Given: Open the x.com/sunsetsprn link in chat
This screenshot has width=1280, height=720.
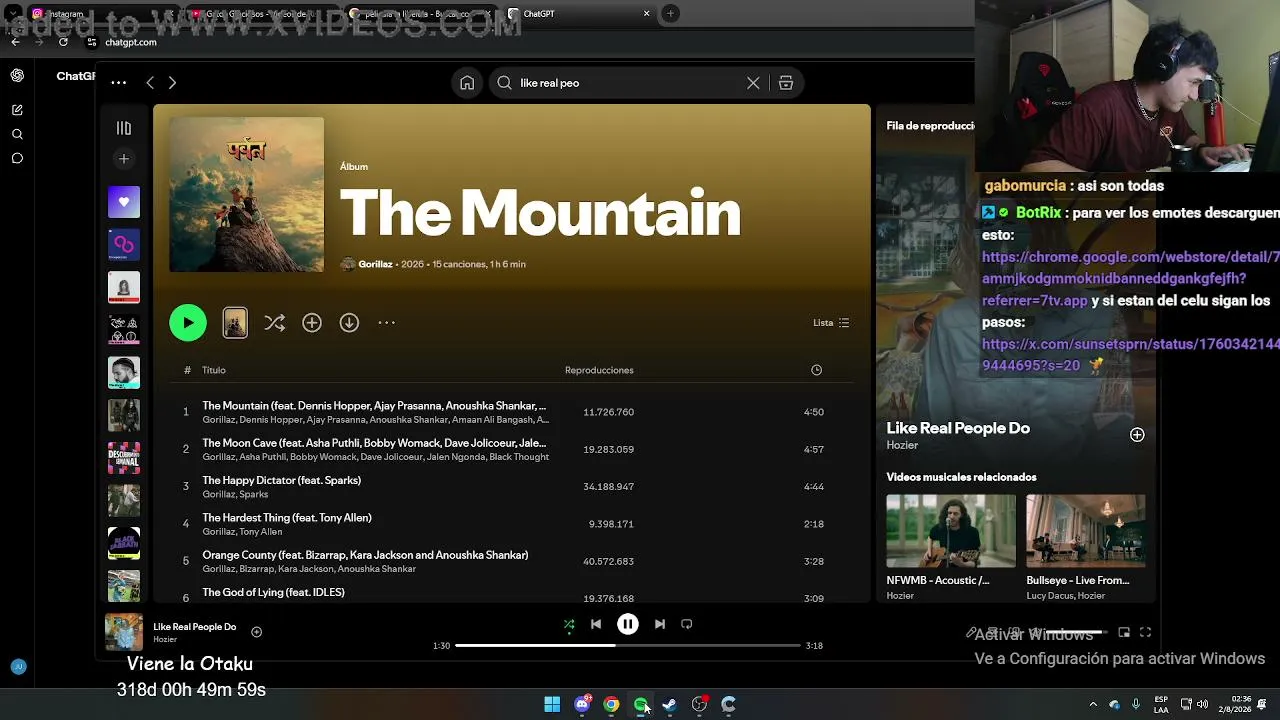Looking at the screenshot, I should (x=1131, y=354).
